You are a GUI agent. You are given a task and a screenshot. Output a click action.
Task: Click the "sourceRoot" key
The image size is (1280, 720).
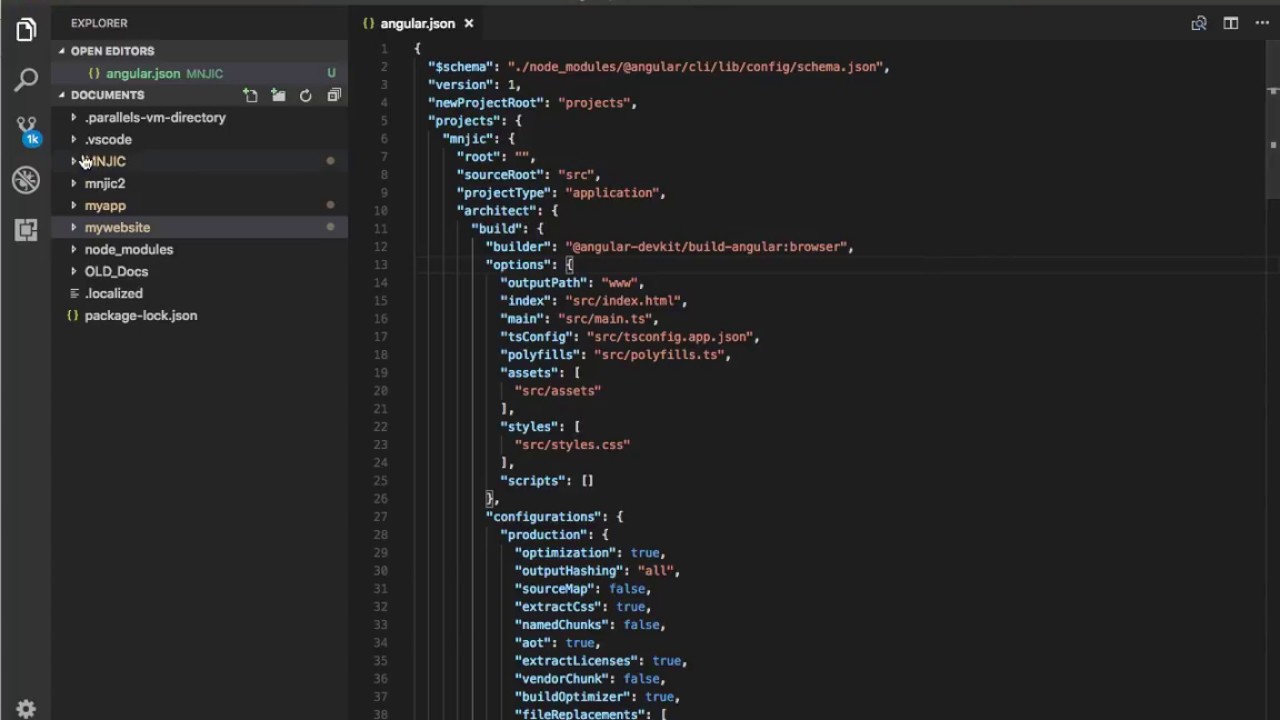500,175
